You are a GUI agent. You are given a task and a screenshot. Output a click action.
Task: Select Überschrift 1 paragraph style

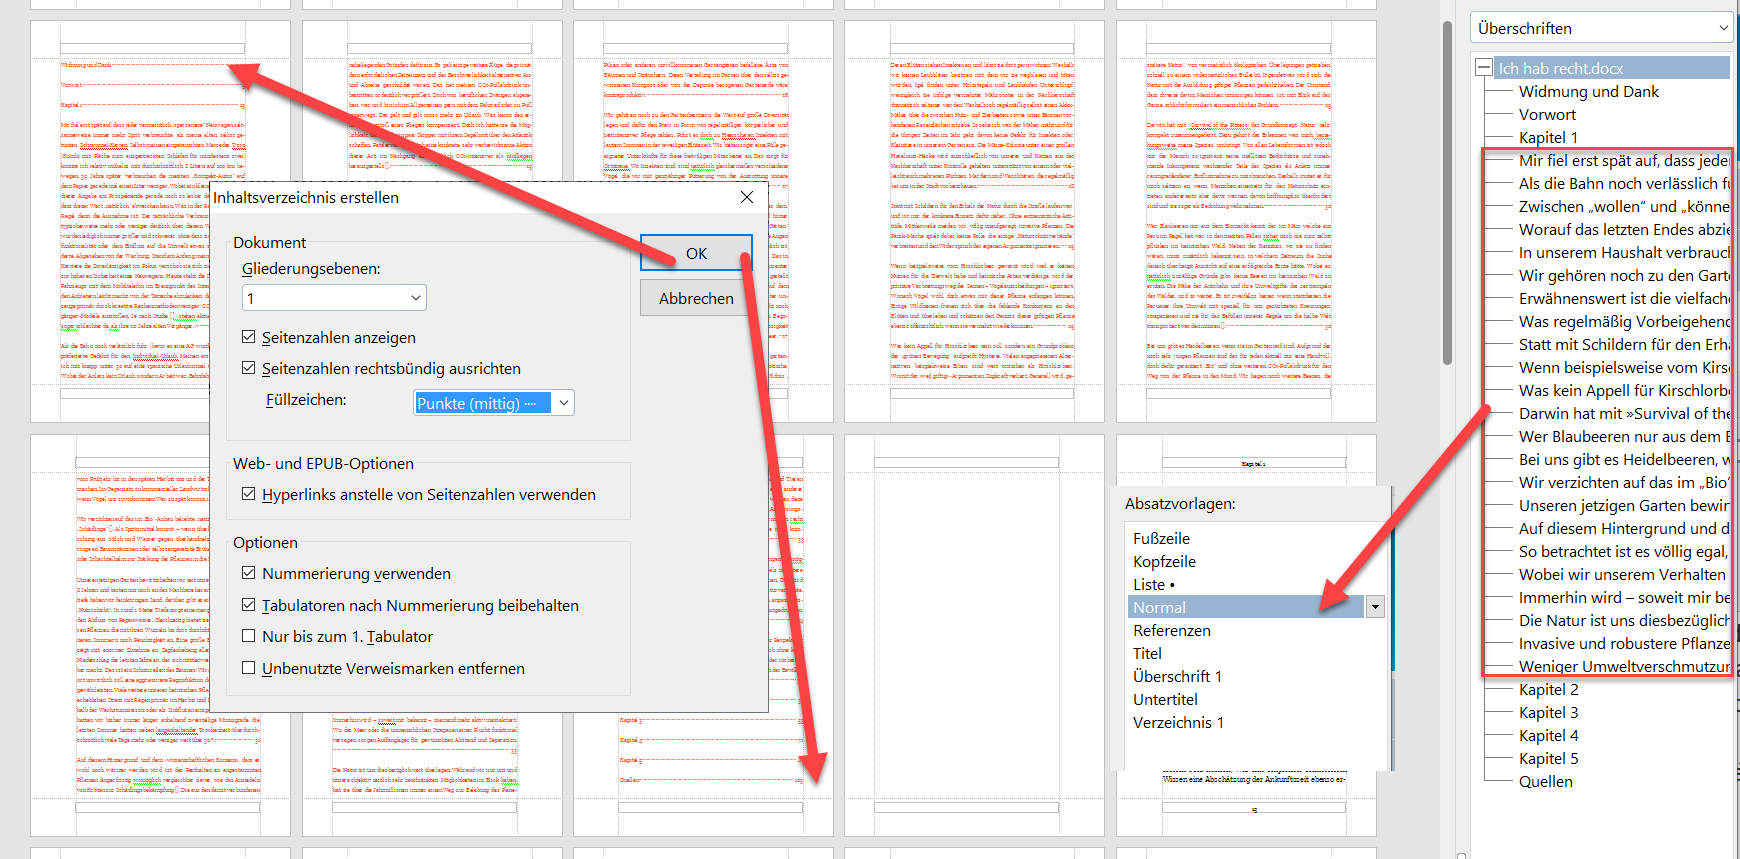1177,676
